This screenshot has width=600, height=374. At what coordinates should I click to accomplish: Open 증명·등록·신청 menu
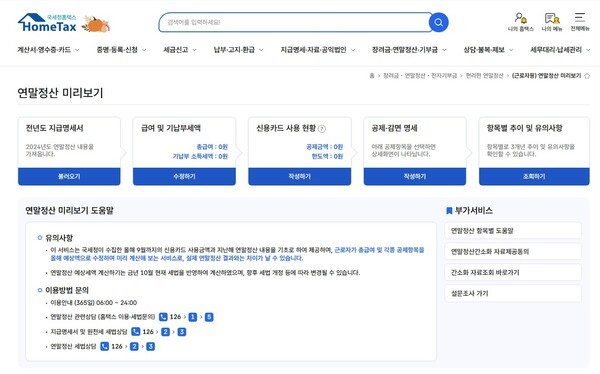point(117,50)
